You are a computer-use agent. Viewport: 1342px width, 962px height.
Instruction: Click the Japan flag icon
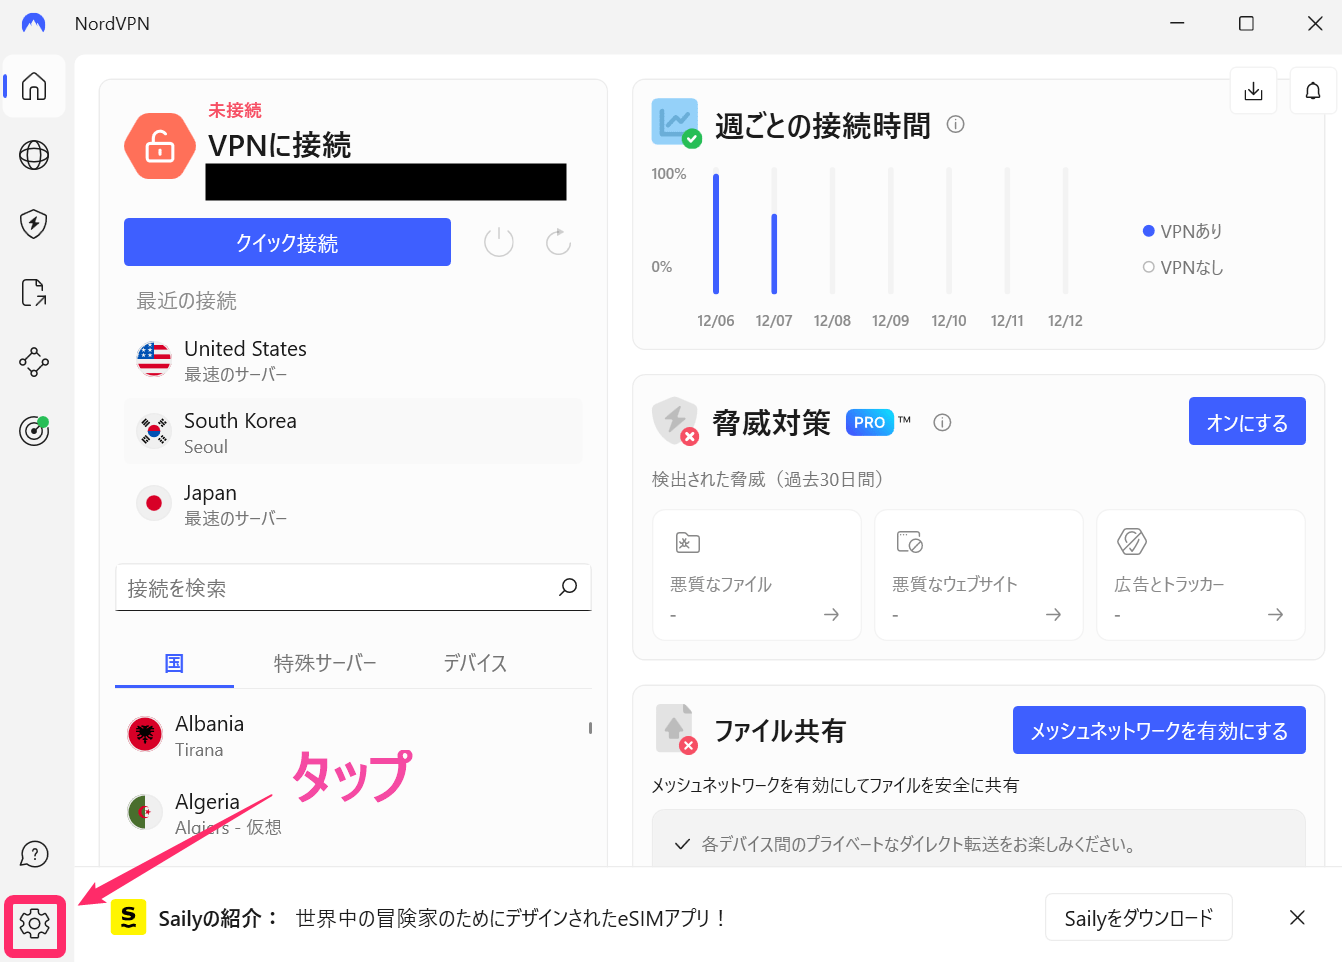154,503
